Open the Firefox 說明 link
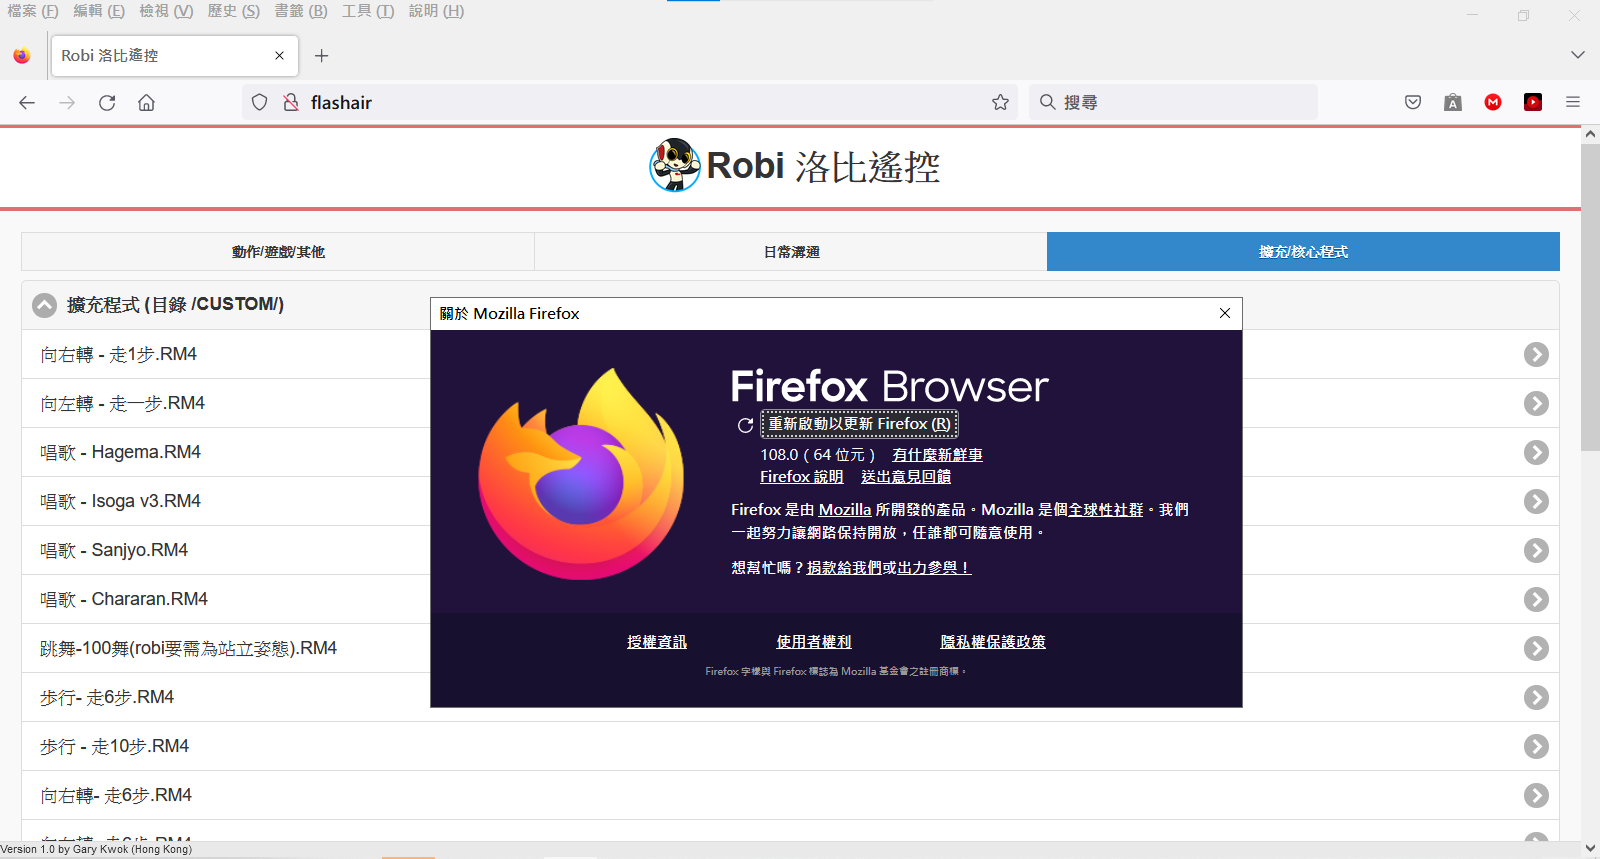 (x=801, y=477)
